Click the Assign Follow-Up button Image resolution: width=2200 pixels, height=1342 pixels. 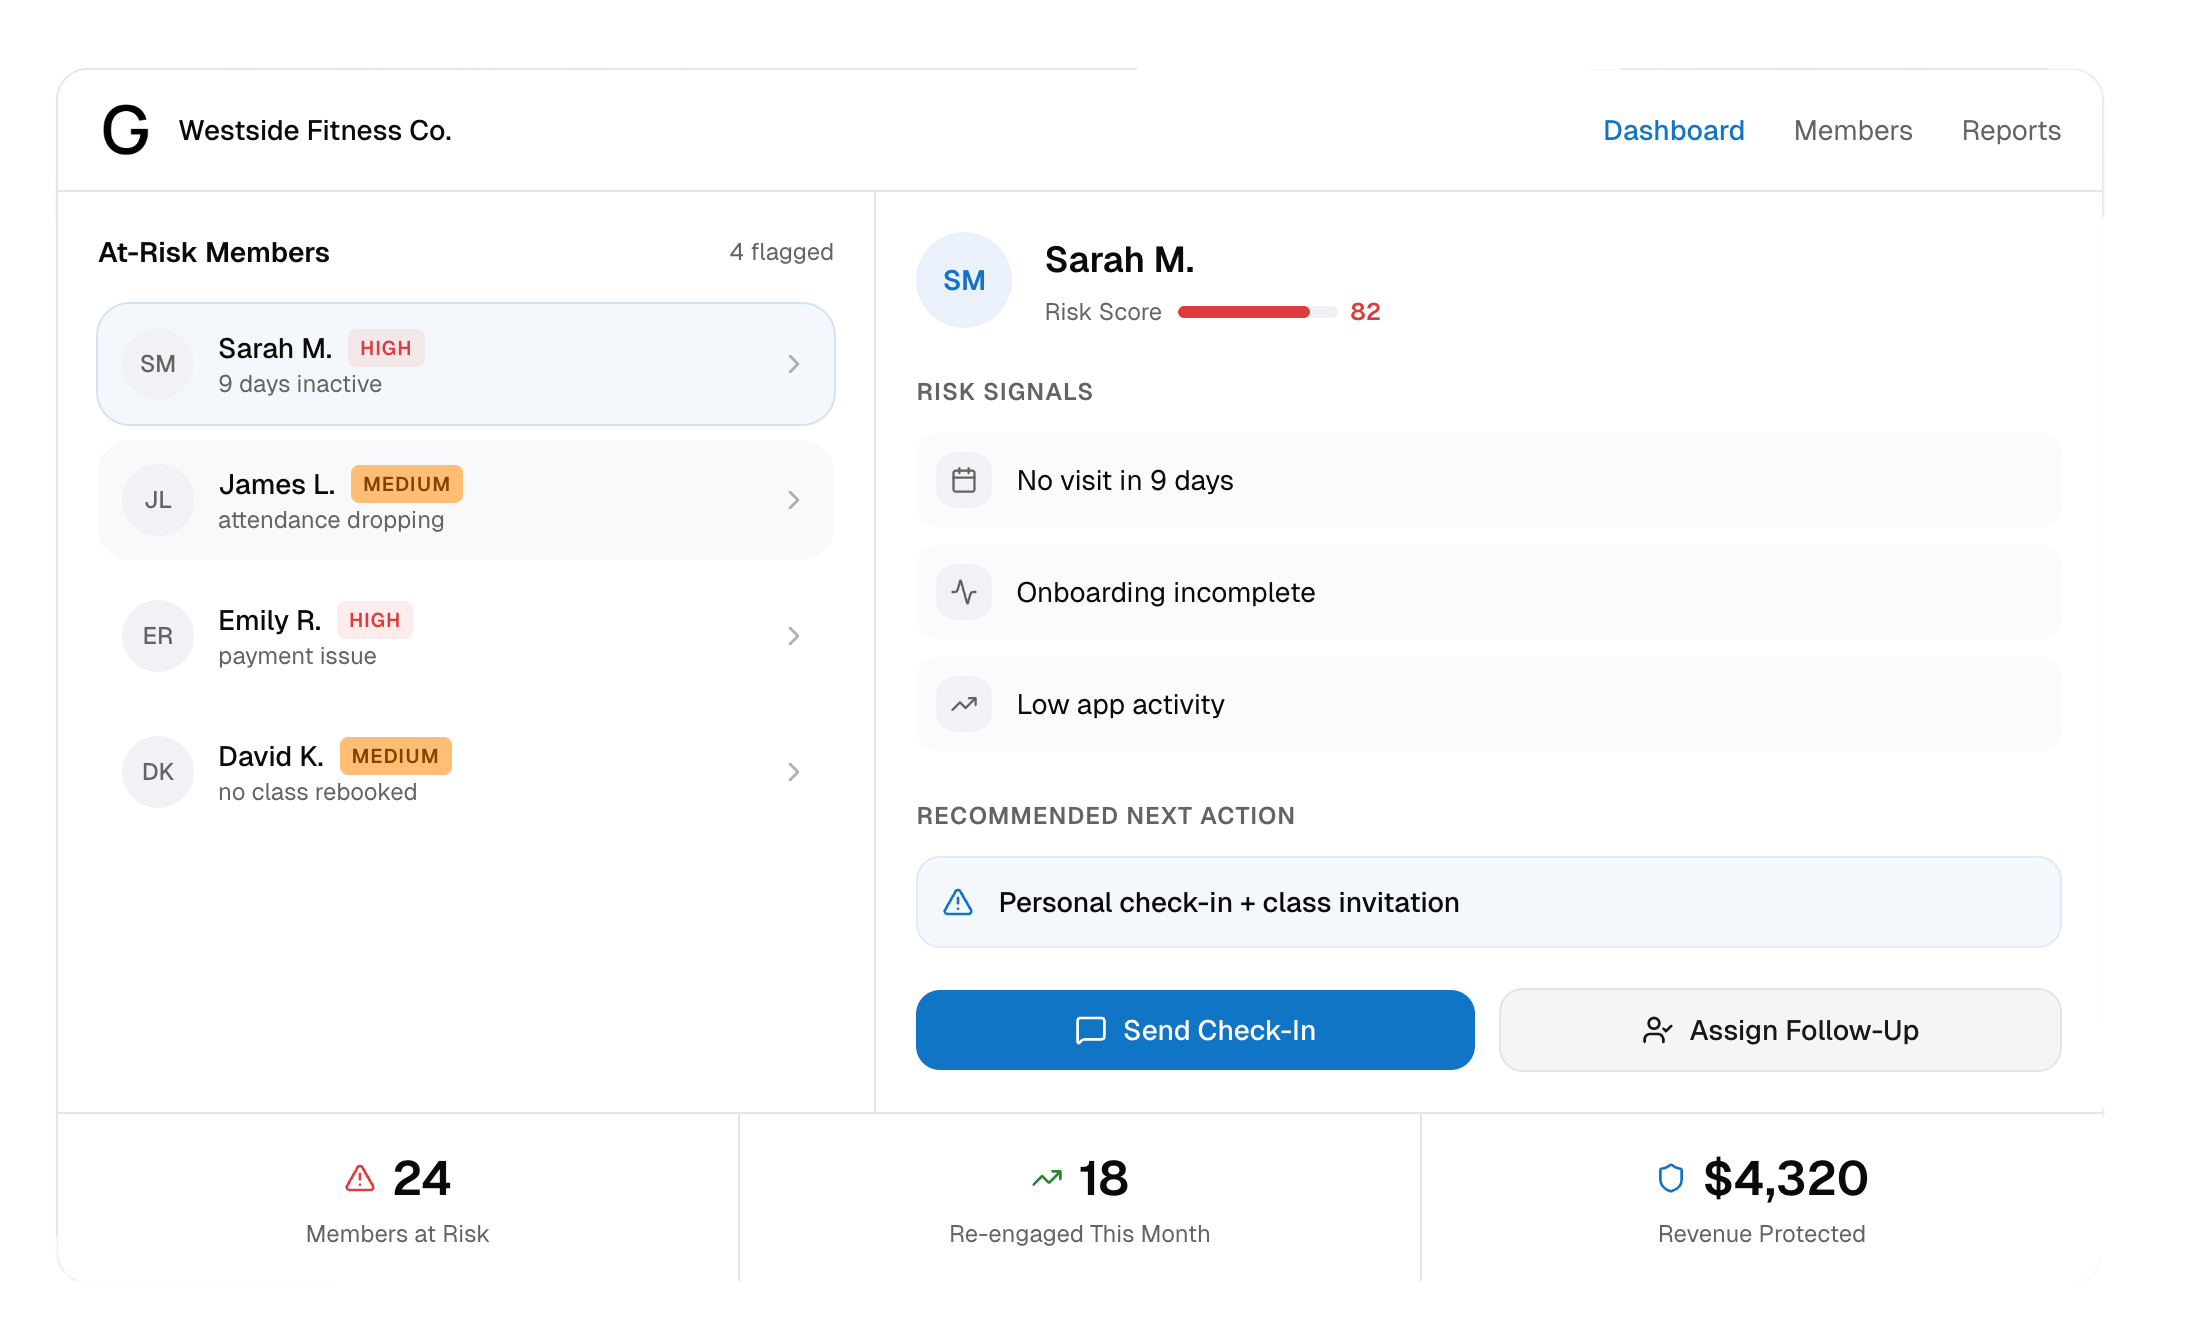tap(1779, 1030)
